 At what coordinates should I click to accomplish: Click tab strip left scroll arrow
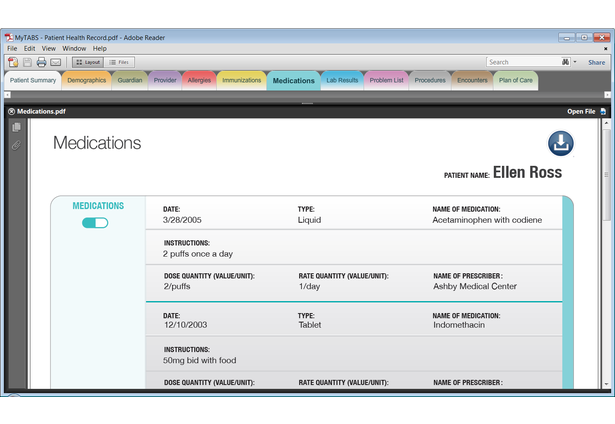click(x=7, y=95)
